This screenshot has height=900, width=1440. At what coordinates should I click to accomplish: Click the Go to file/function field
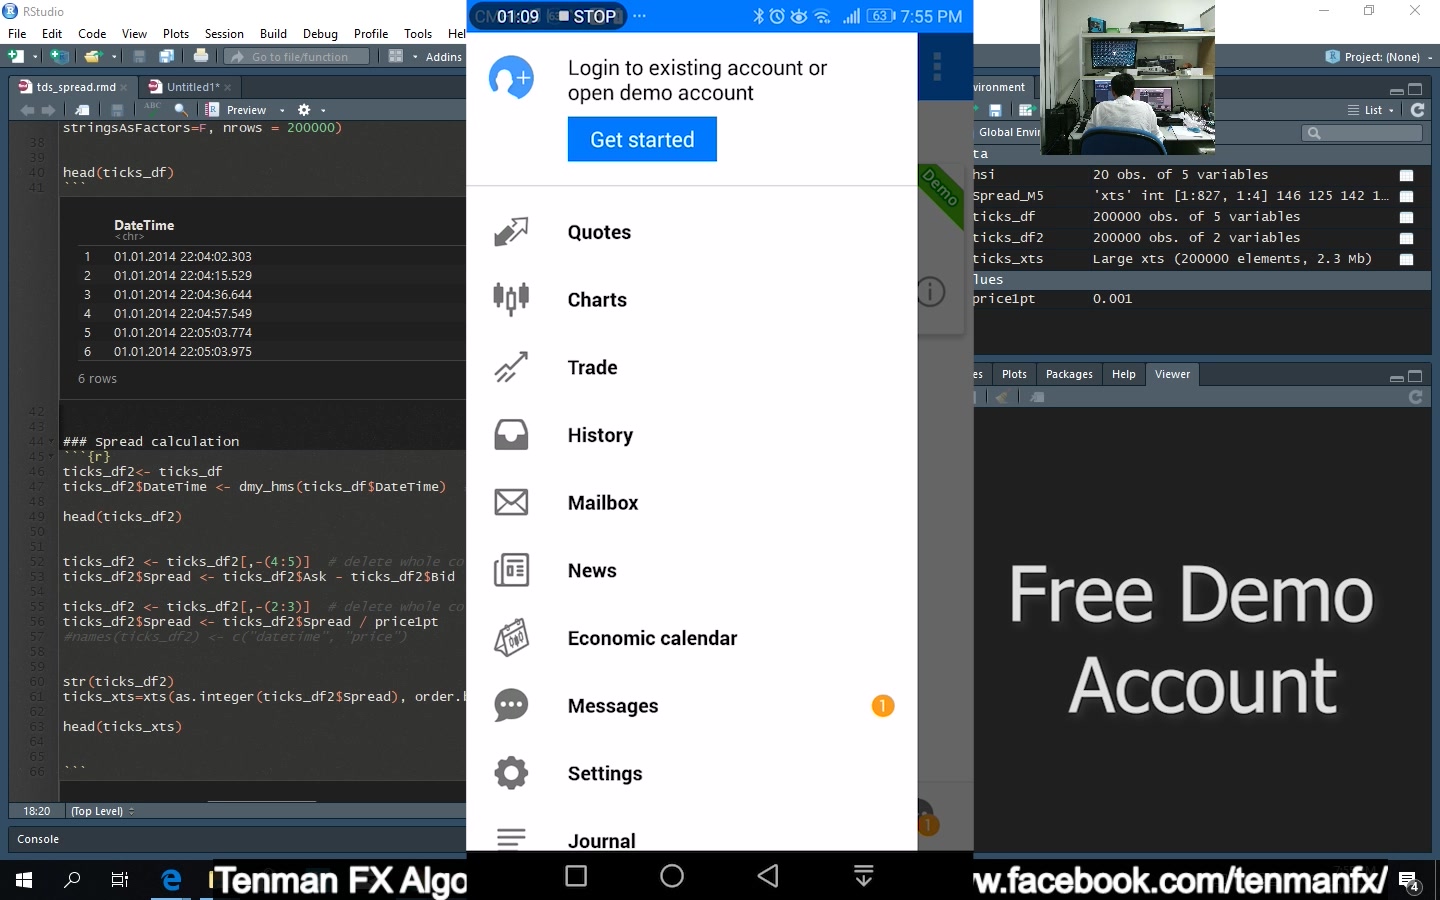click(297, 57)
